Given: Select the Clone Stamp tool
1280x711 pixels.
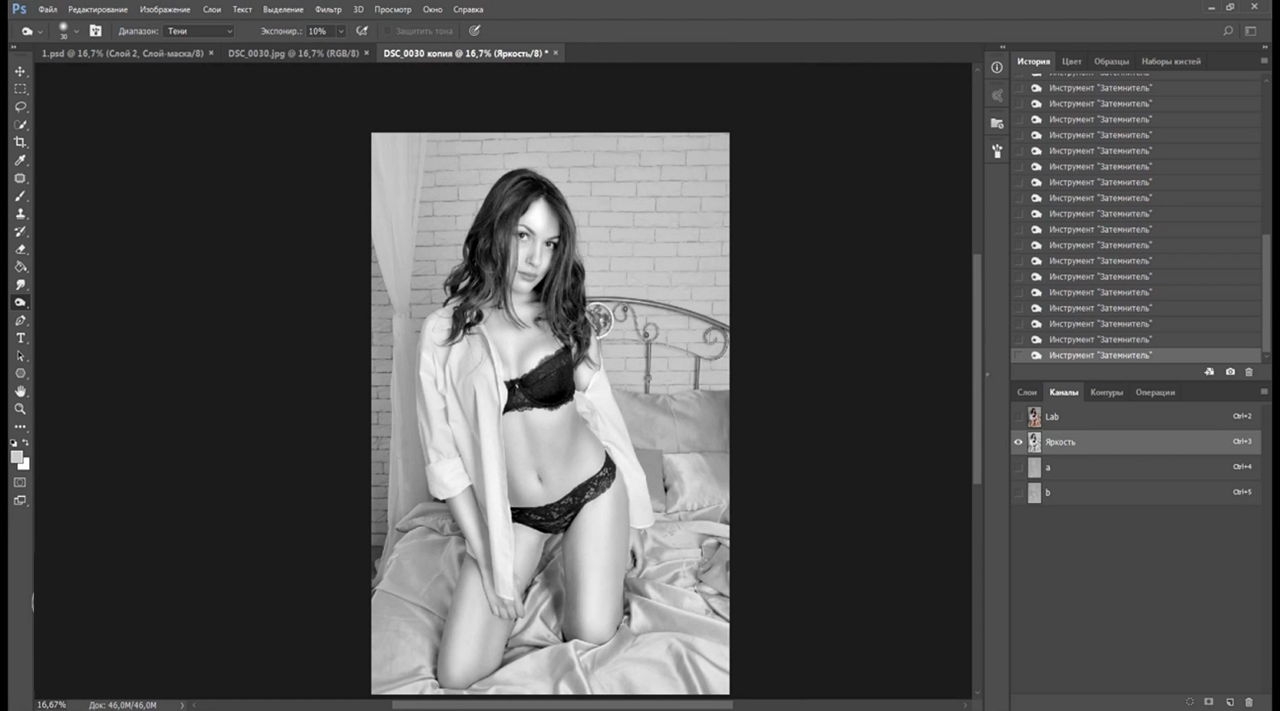Looking at the screenshot, I should (20, 214).
